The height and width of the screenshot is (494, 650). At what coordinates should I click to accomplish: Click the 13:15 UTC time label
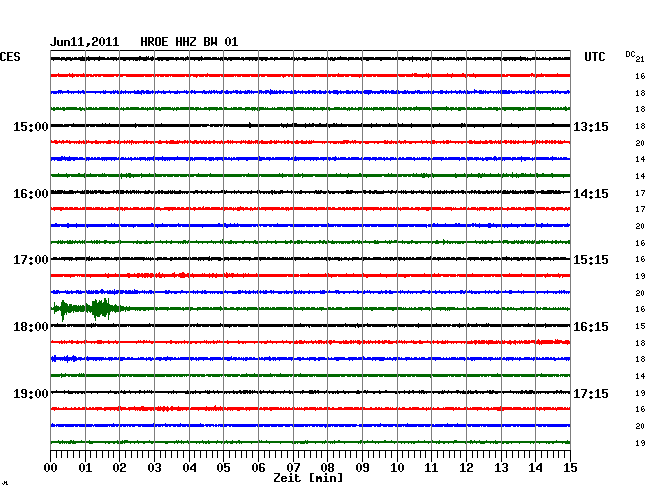point(591,126)
